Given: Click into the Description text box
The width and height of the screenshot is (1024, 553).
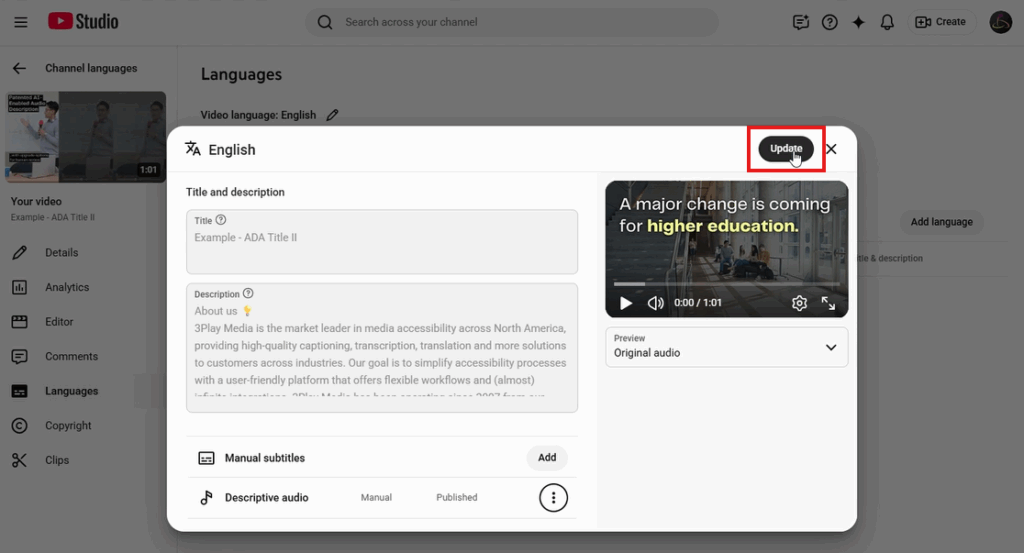Looking at the screenshot, I should pyautogui.click(x=381, y=348).
